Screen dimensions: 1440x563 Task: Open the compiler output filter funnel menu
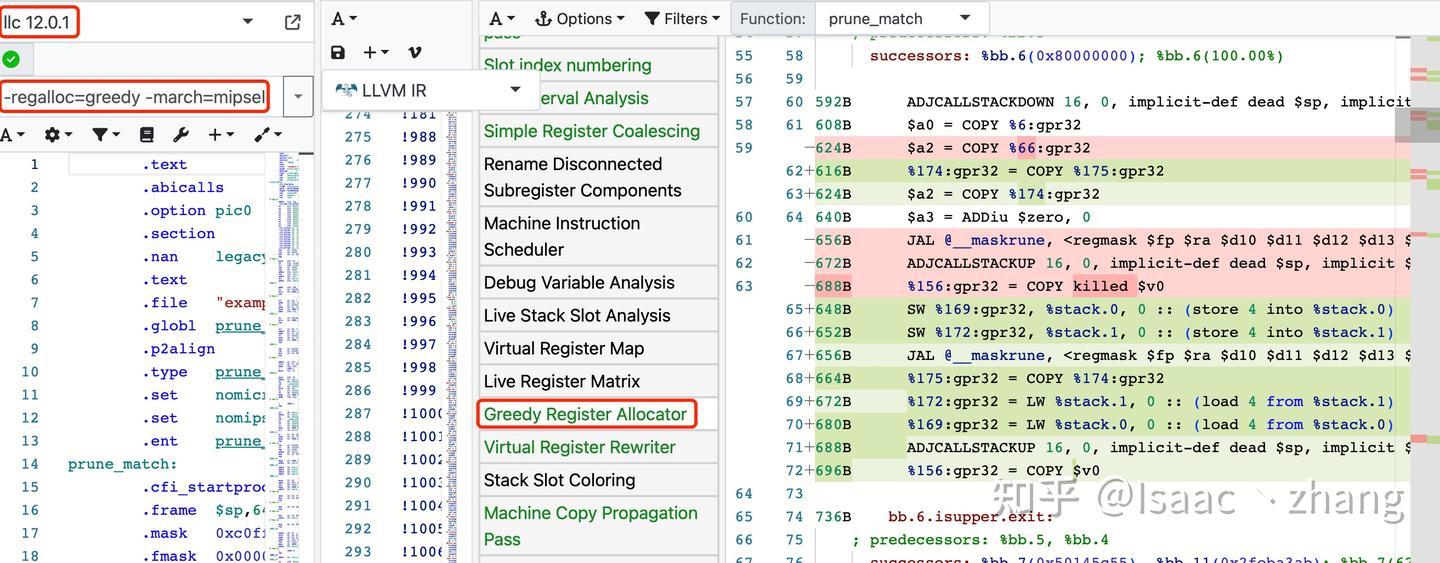(105, 134)
